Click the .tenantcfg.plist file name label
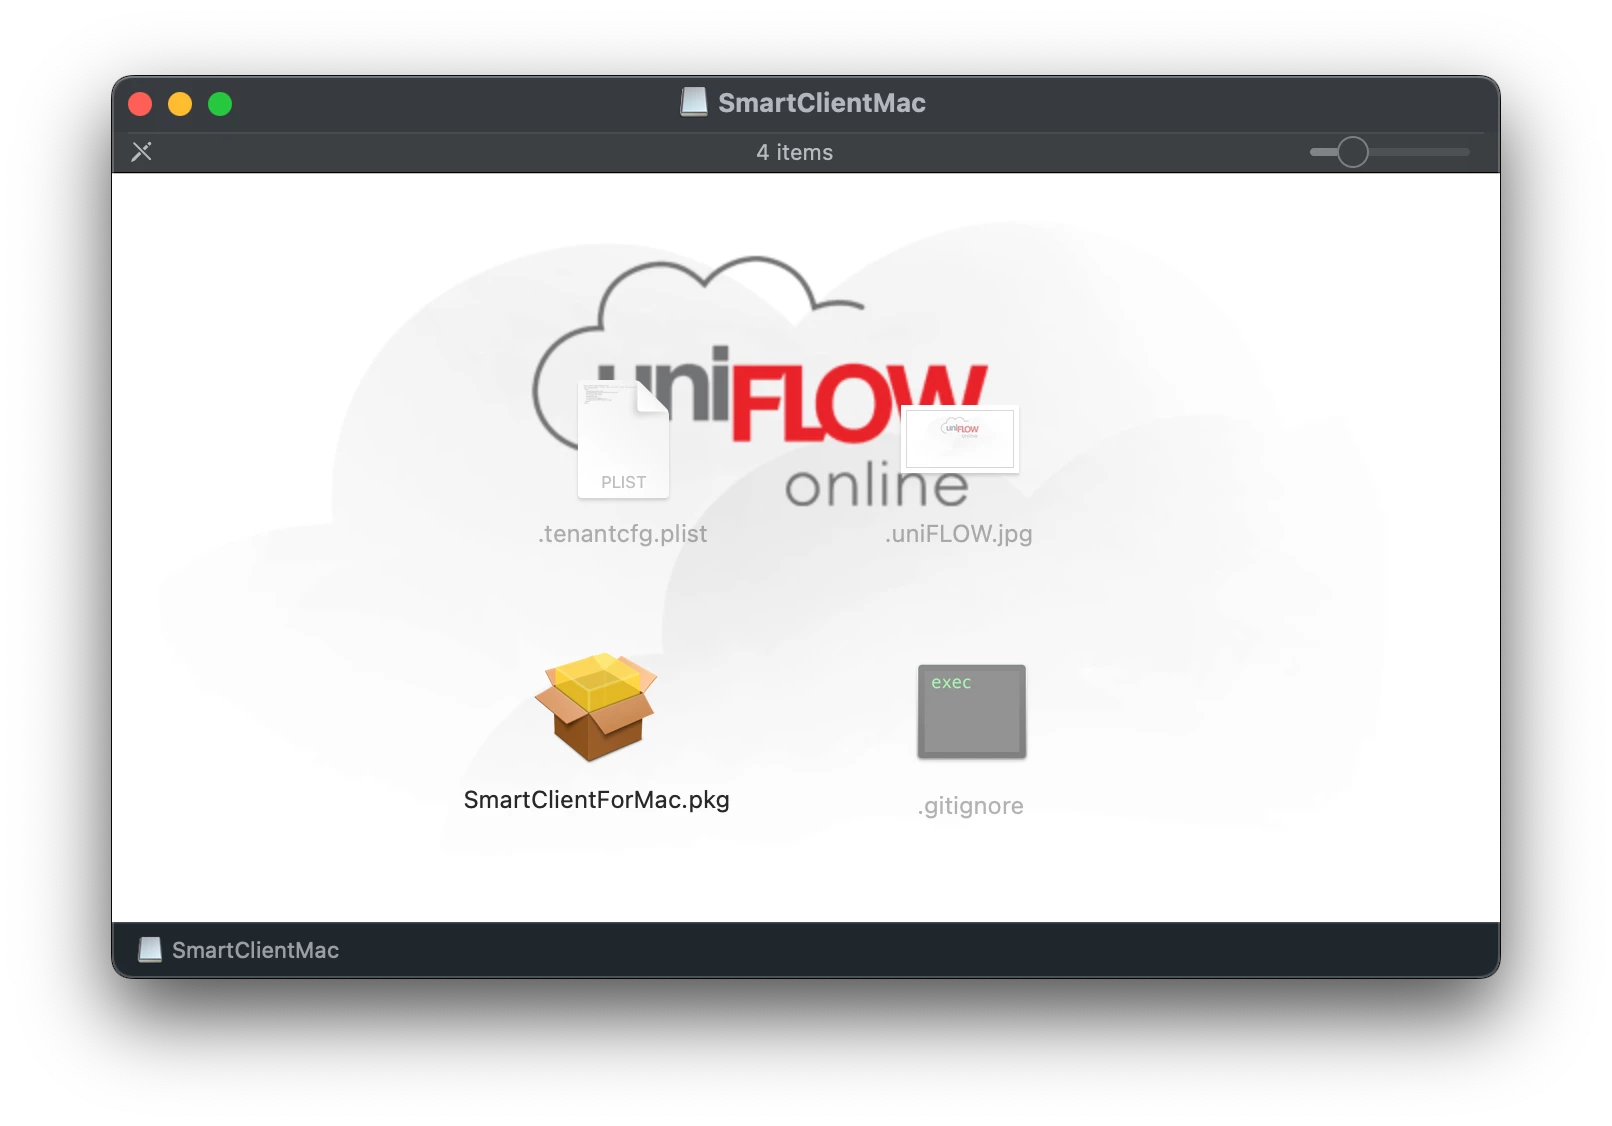Screen dimensions: 1612x1126 tap(623, 534)
